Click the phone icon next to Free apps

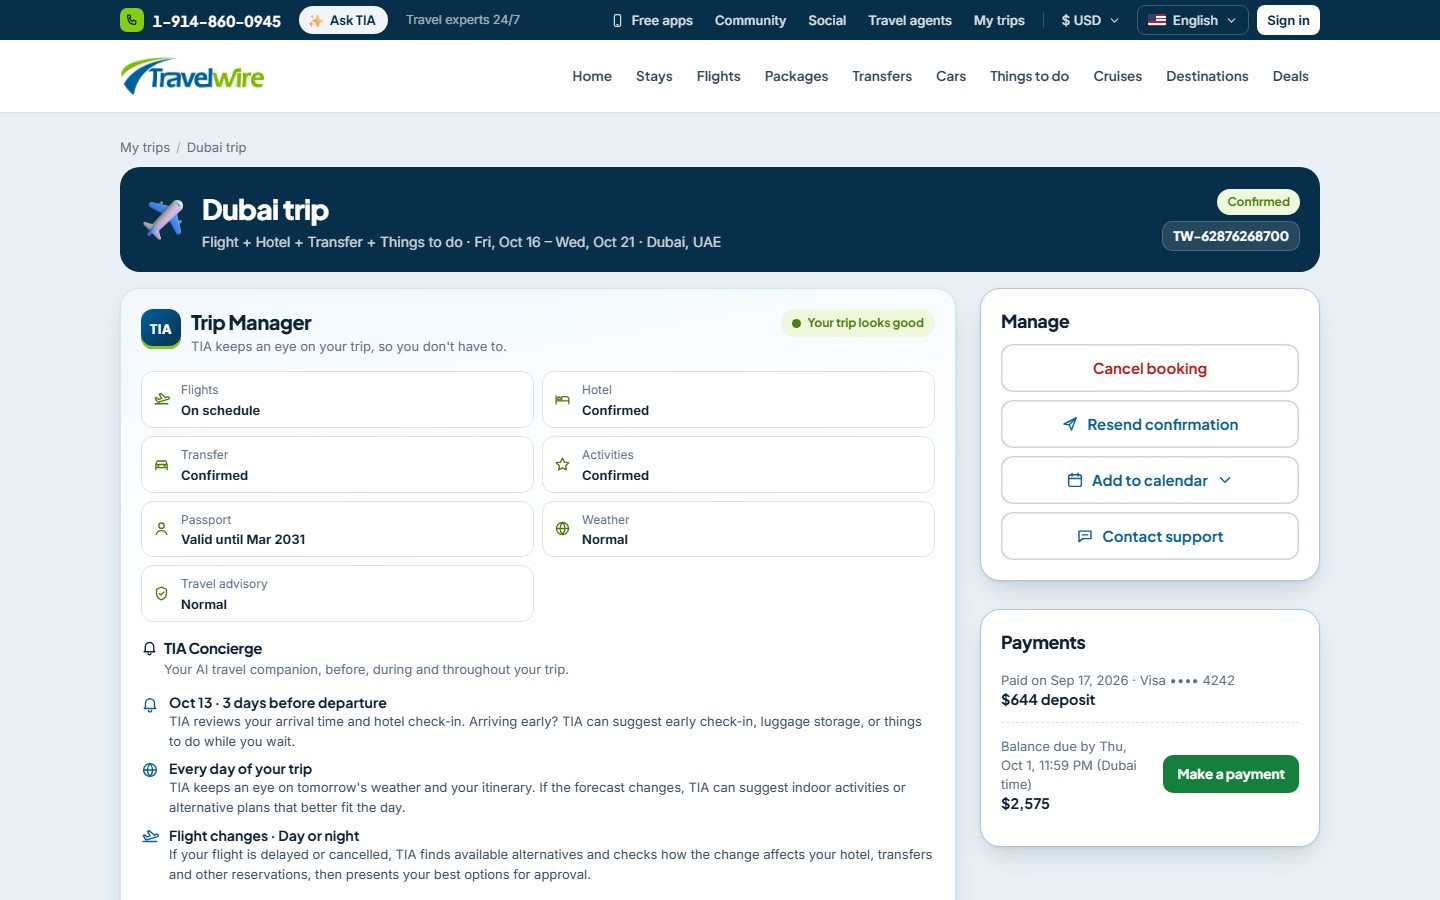click(617, 20)
